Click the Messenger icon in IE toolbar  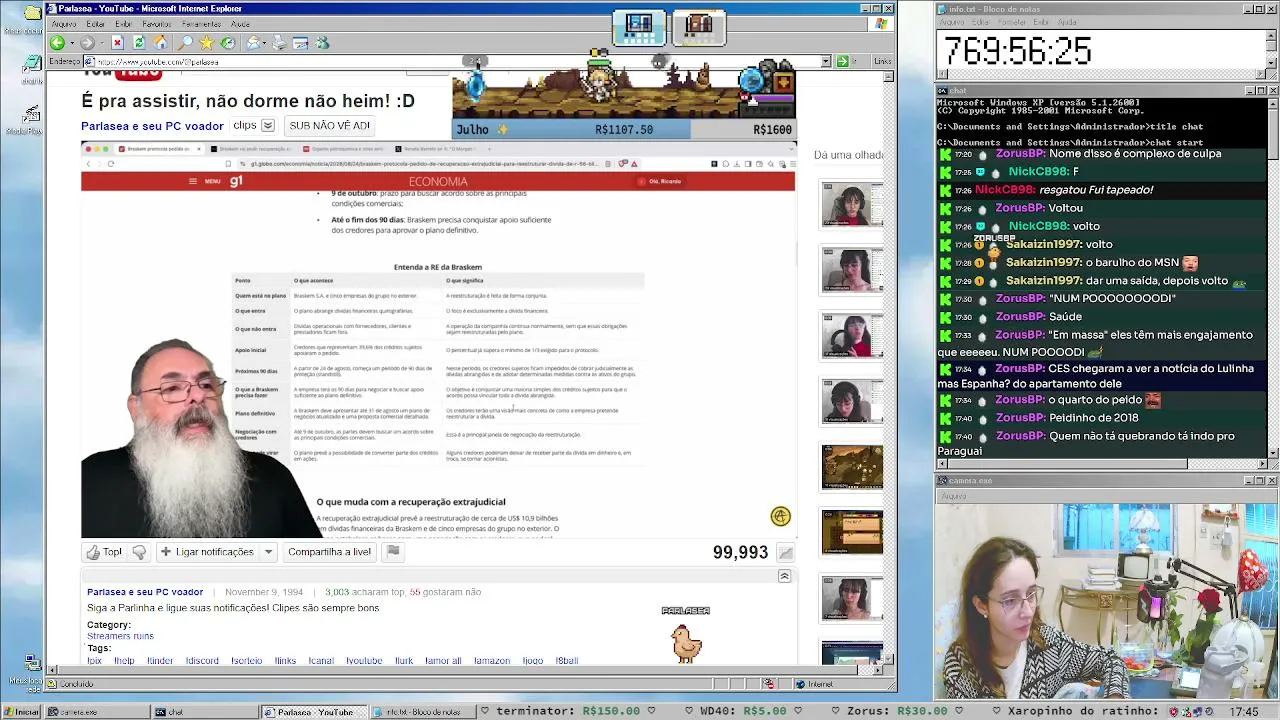322,43
